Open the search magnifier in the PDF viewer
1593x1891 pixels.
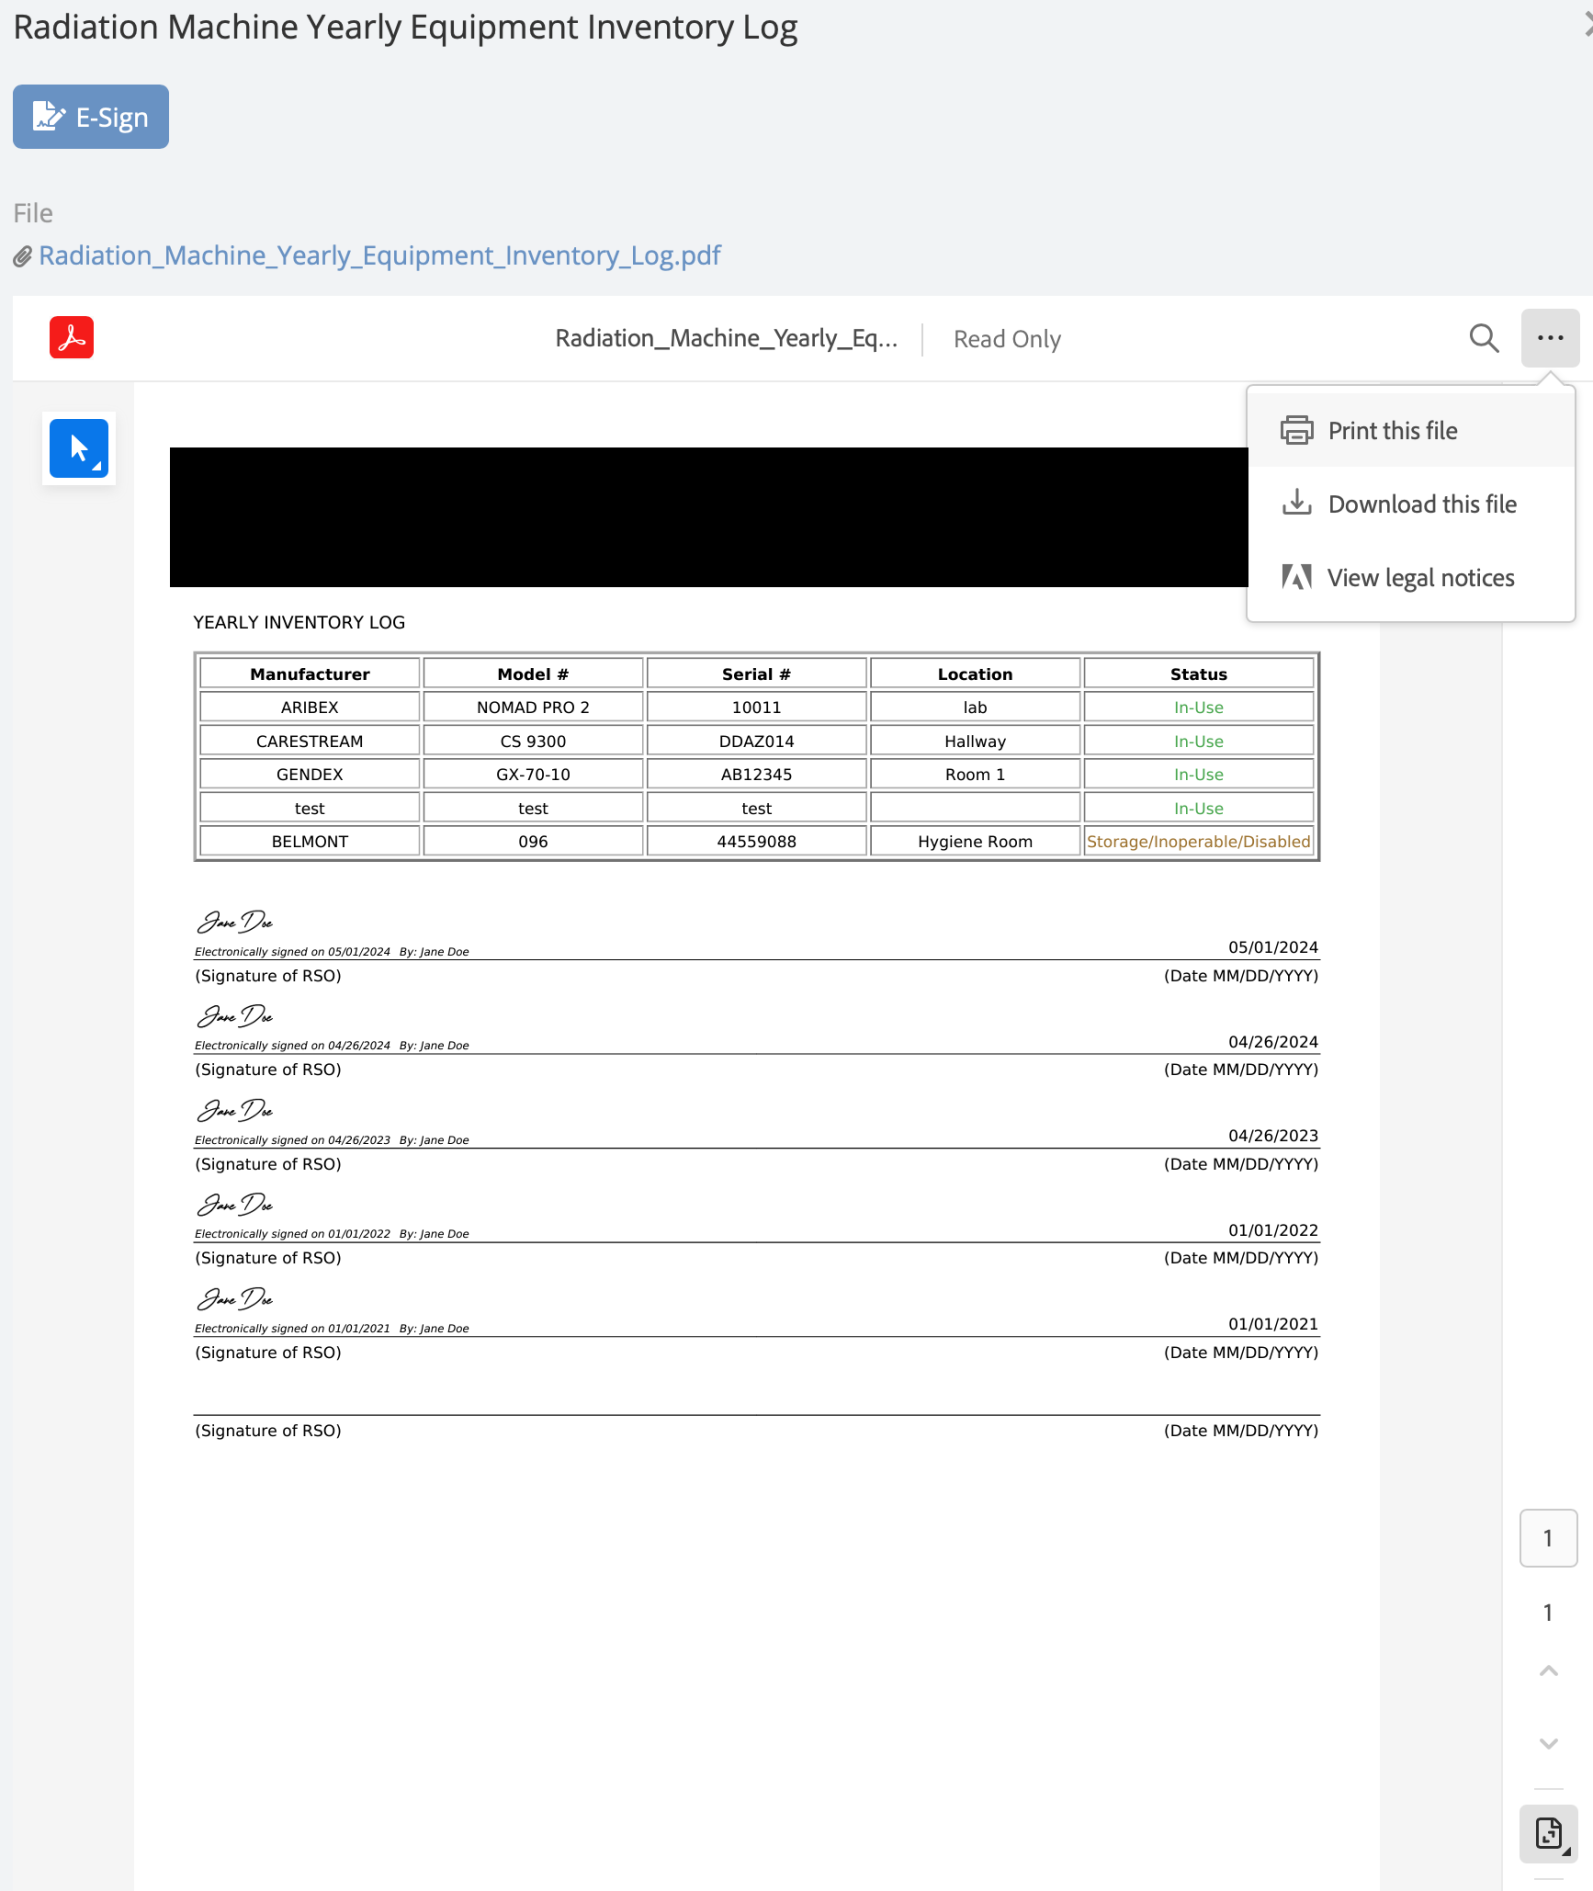[x=1483, y=339]
